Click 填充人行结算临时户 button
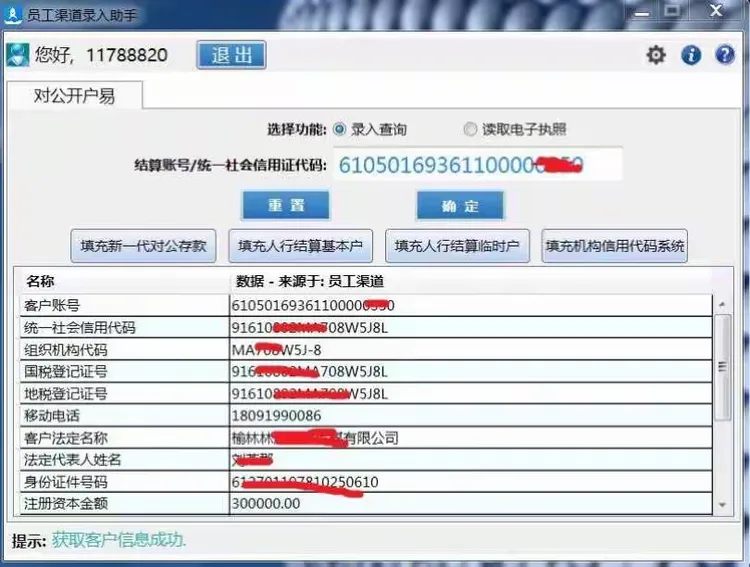750x567 pixels. tap(457, 246)
